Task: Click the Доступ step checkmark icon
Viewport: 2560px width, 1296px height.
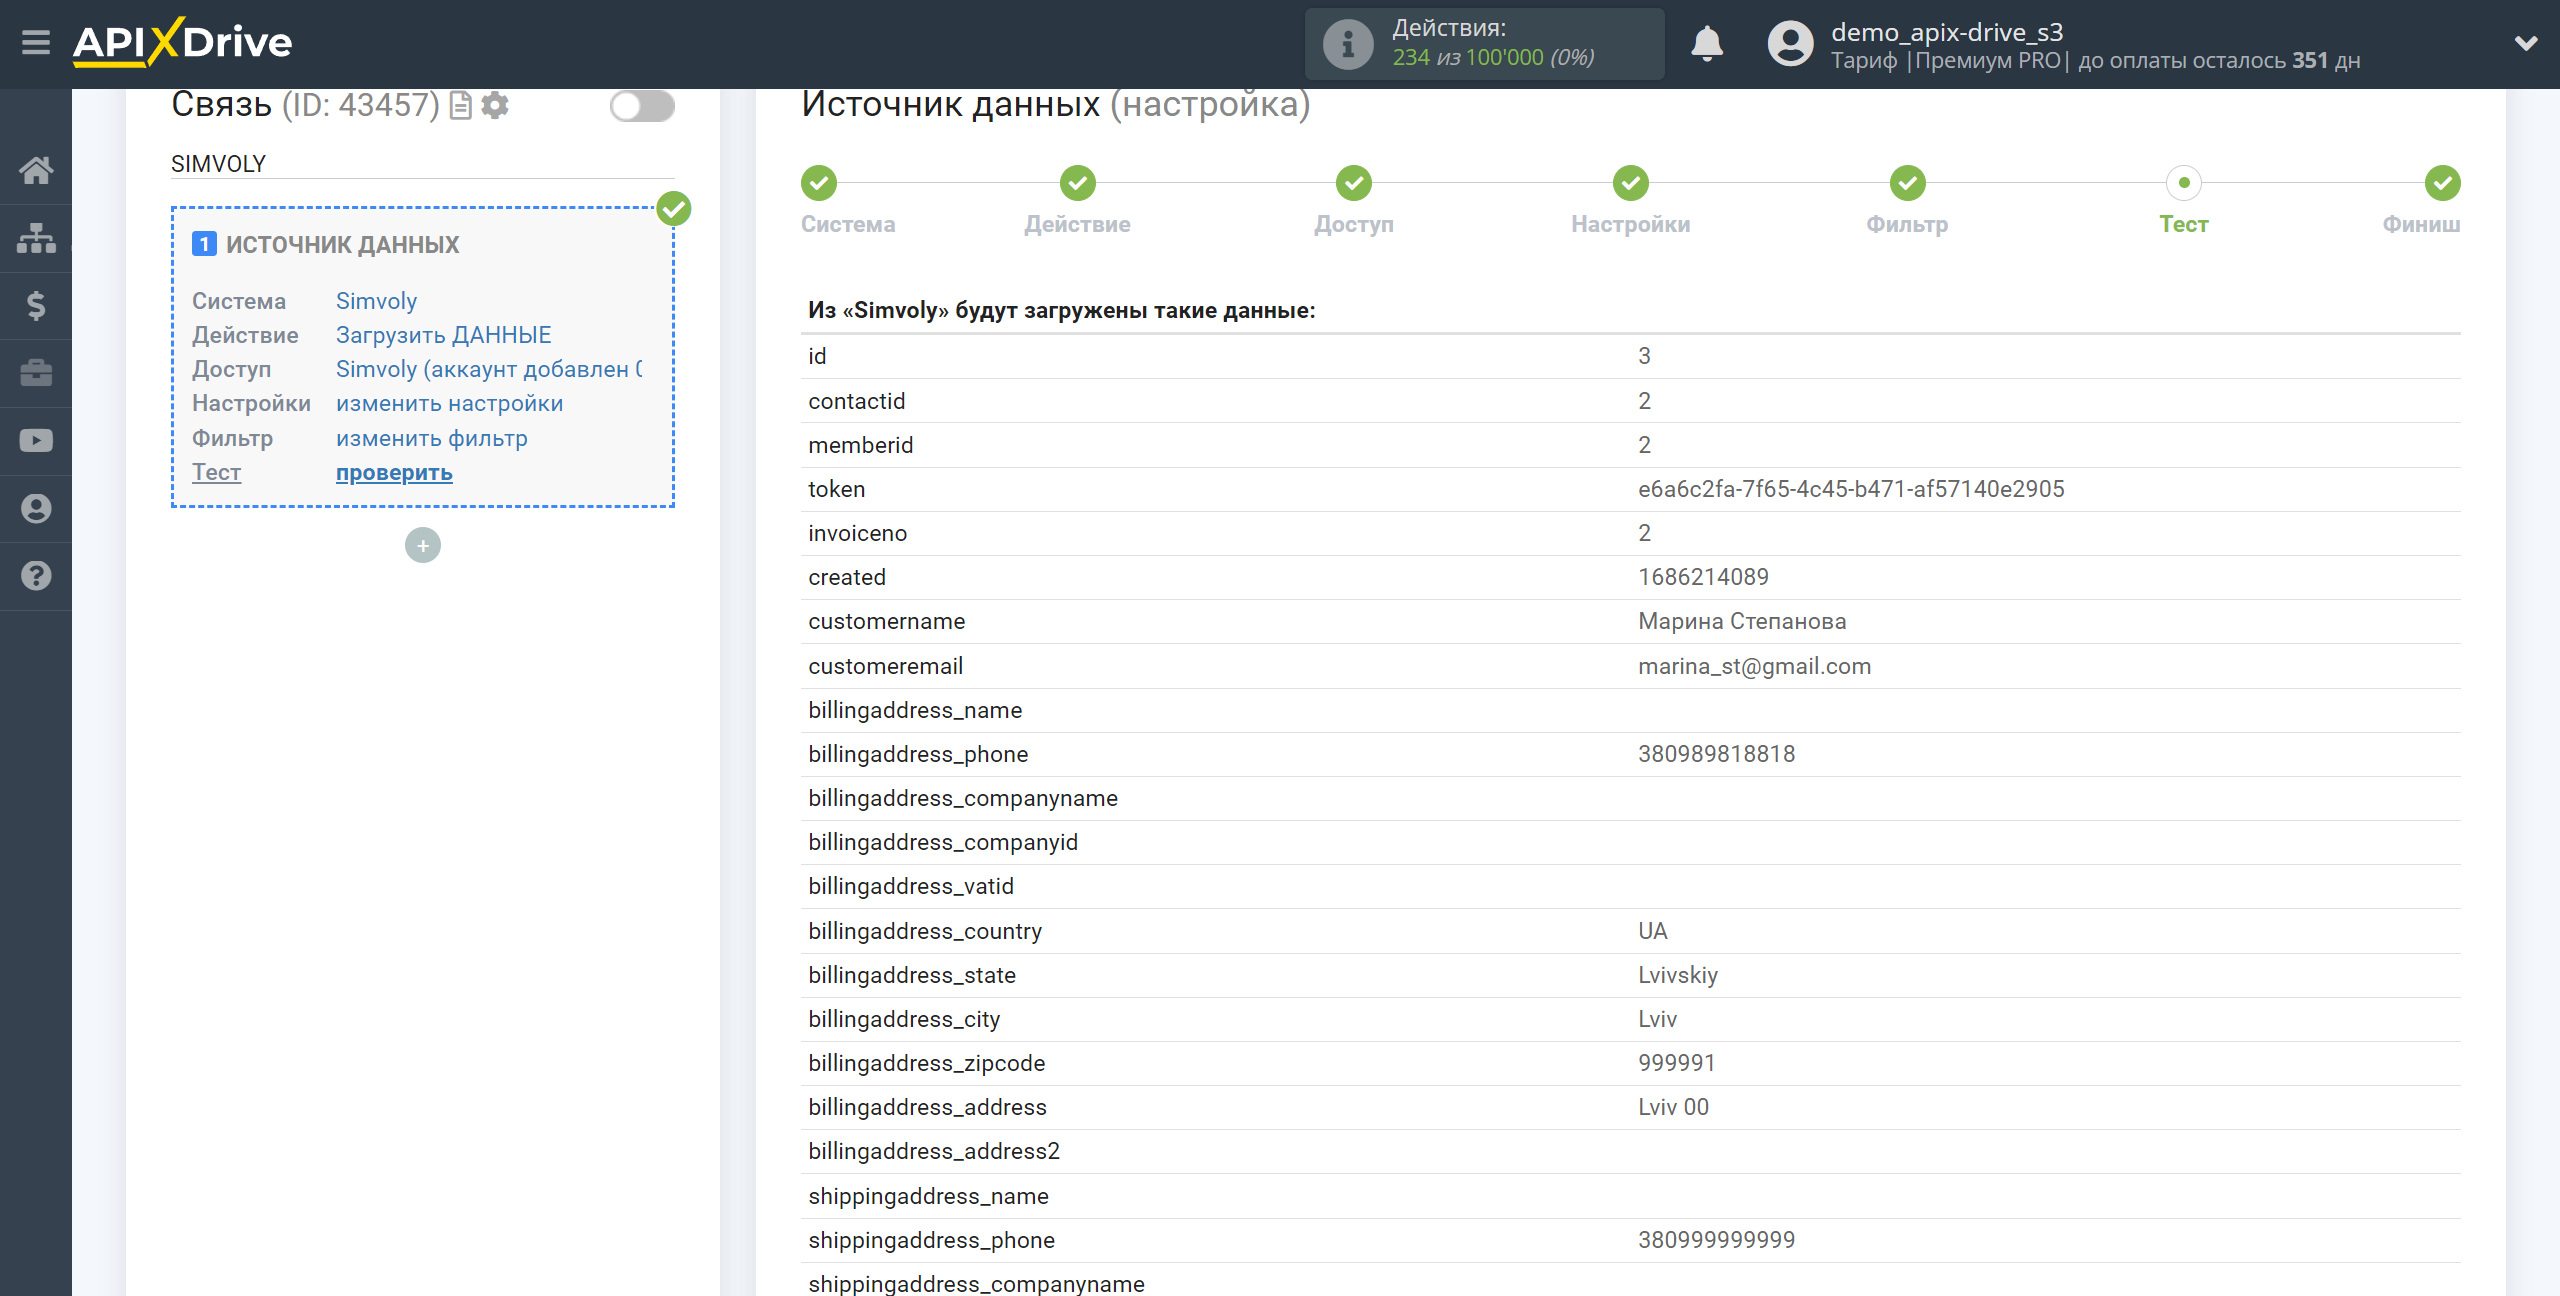Action: (x=1354, y=183)
